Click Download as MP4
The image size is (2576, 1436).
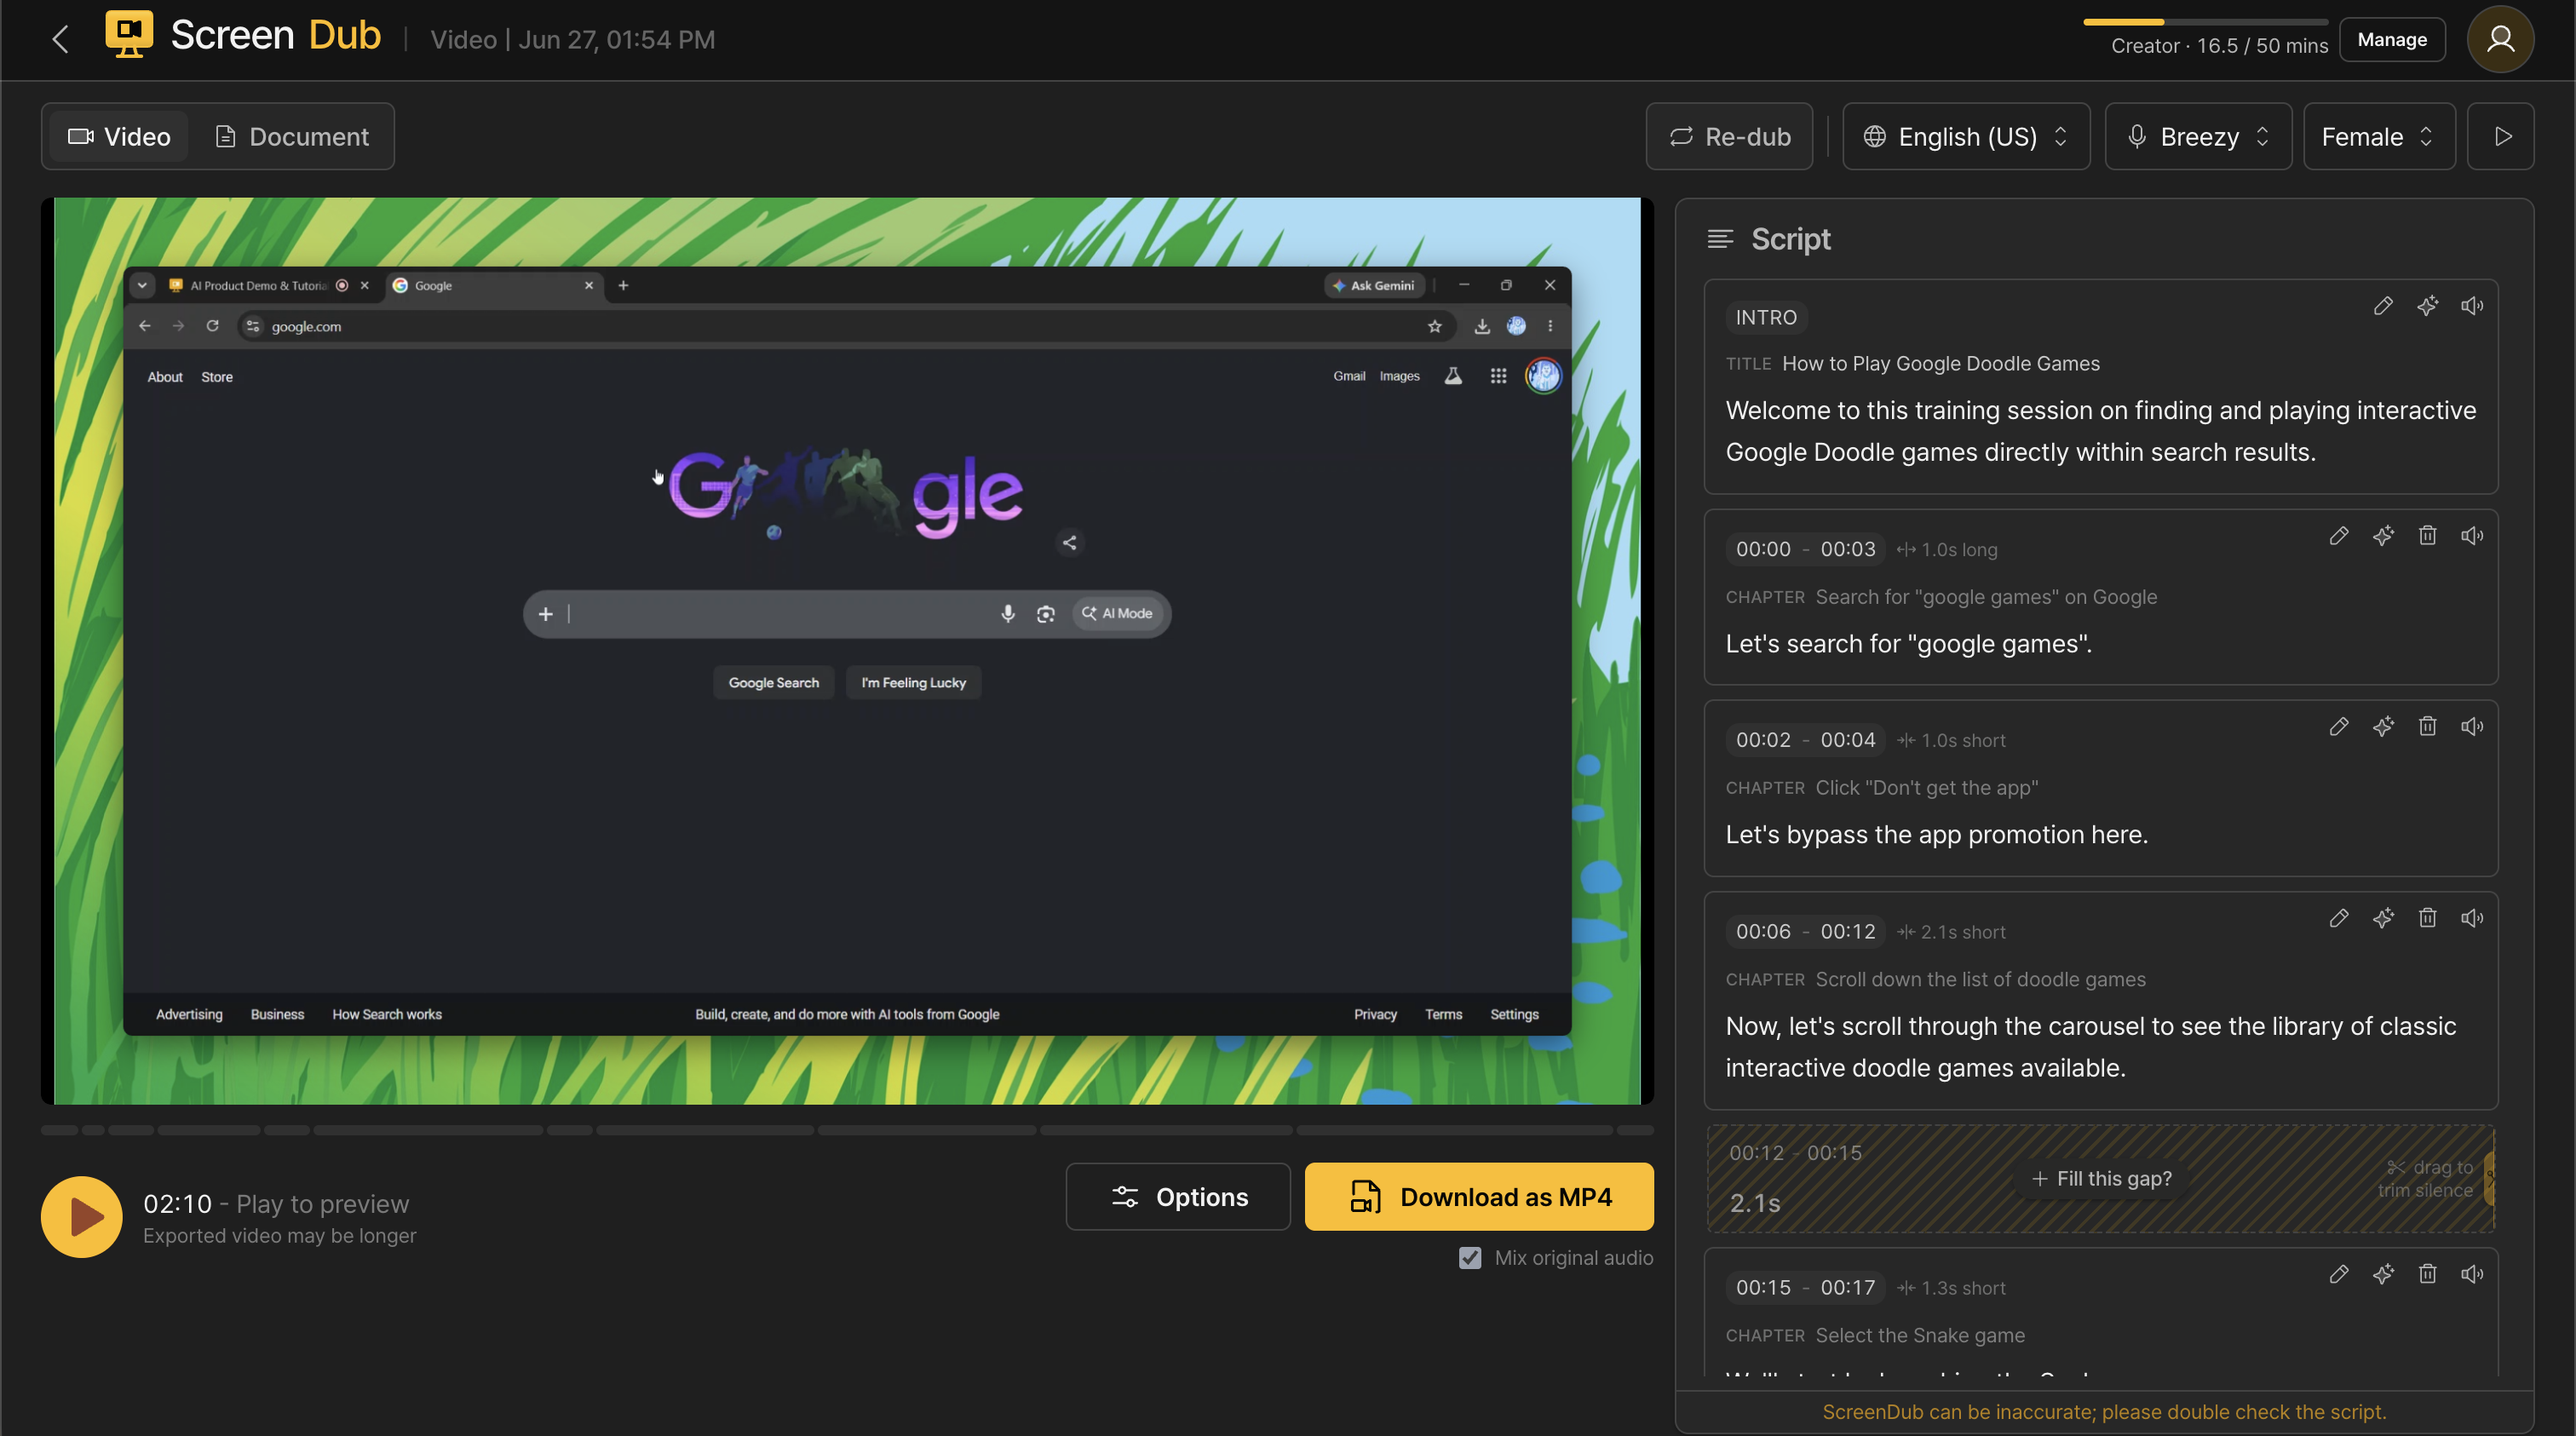point(1479,1197)
